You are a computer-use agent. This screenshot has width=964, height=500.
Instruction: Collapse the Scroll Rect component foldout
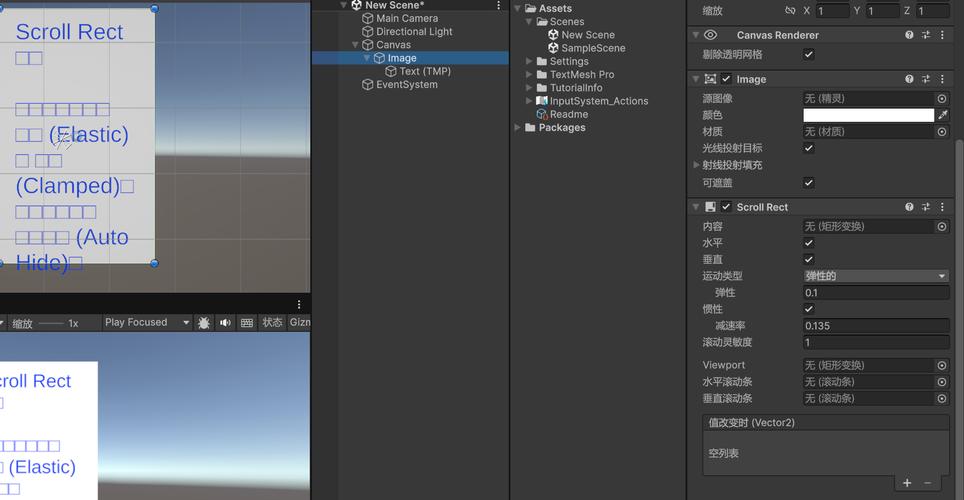[696, 207]
